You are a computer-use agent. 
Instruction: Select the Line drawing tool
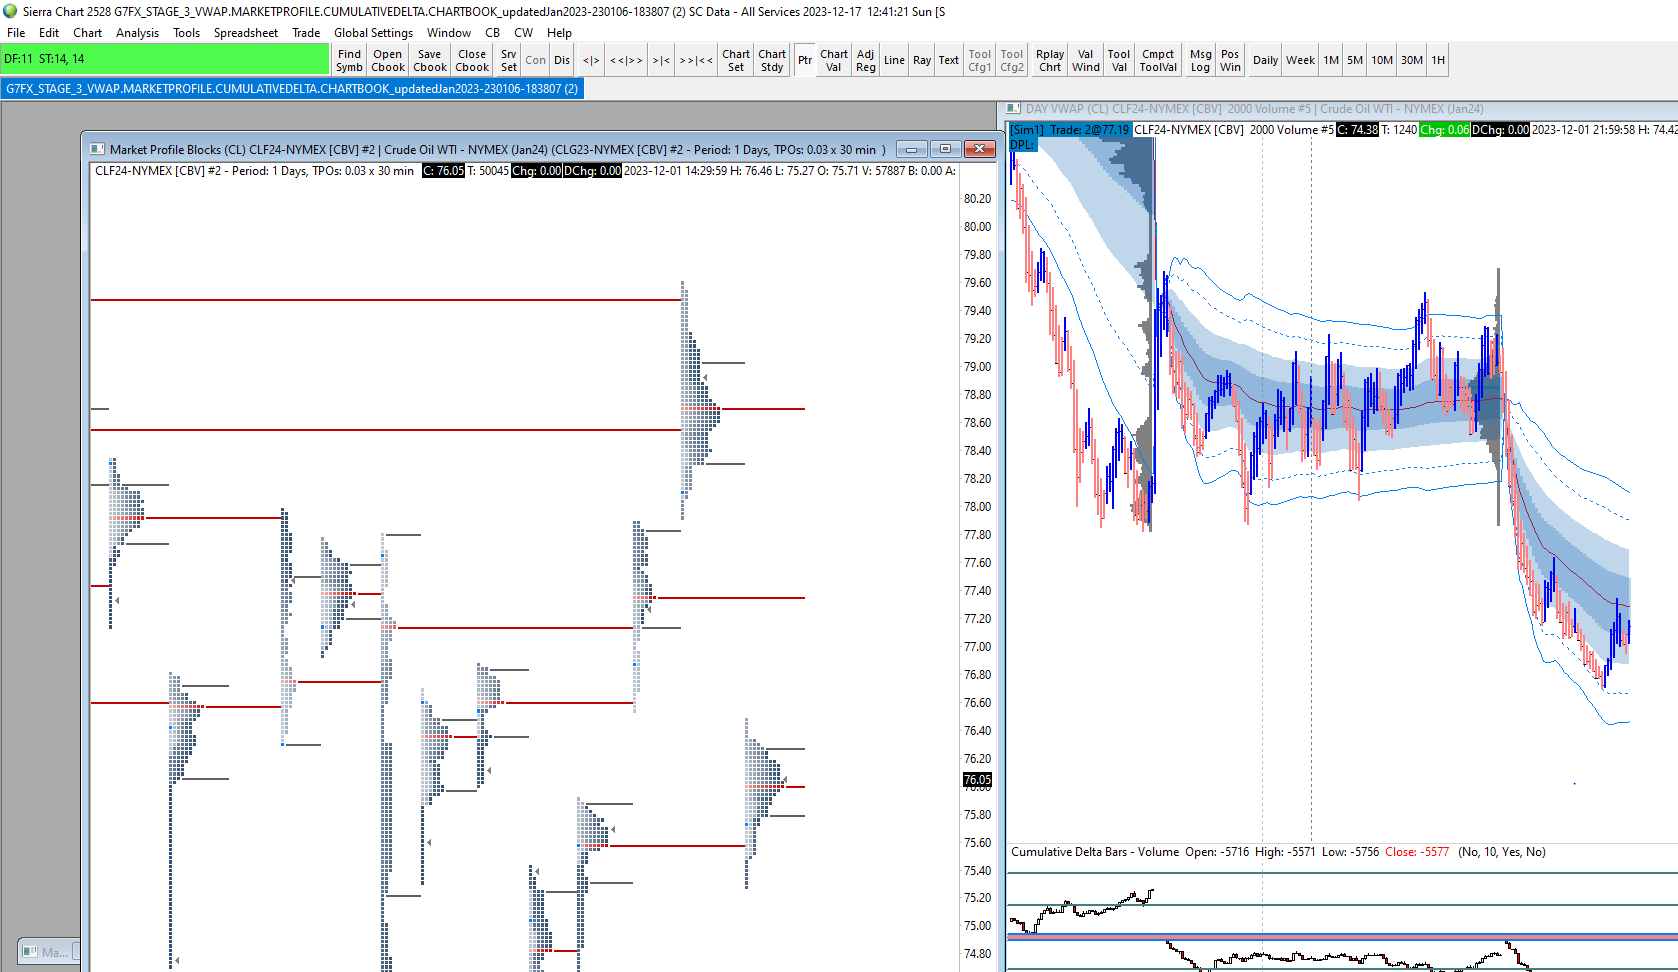(894, 61)
